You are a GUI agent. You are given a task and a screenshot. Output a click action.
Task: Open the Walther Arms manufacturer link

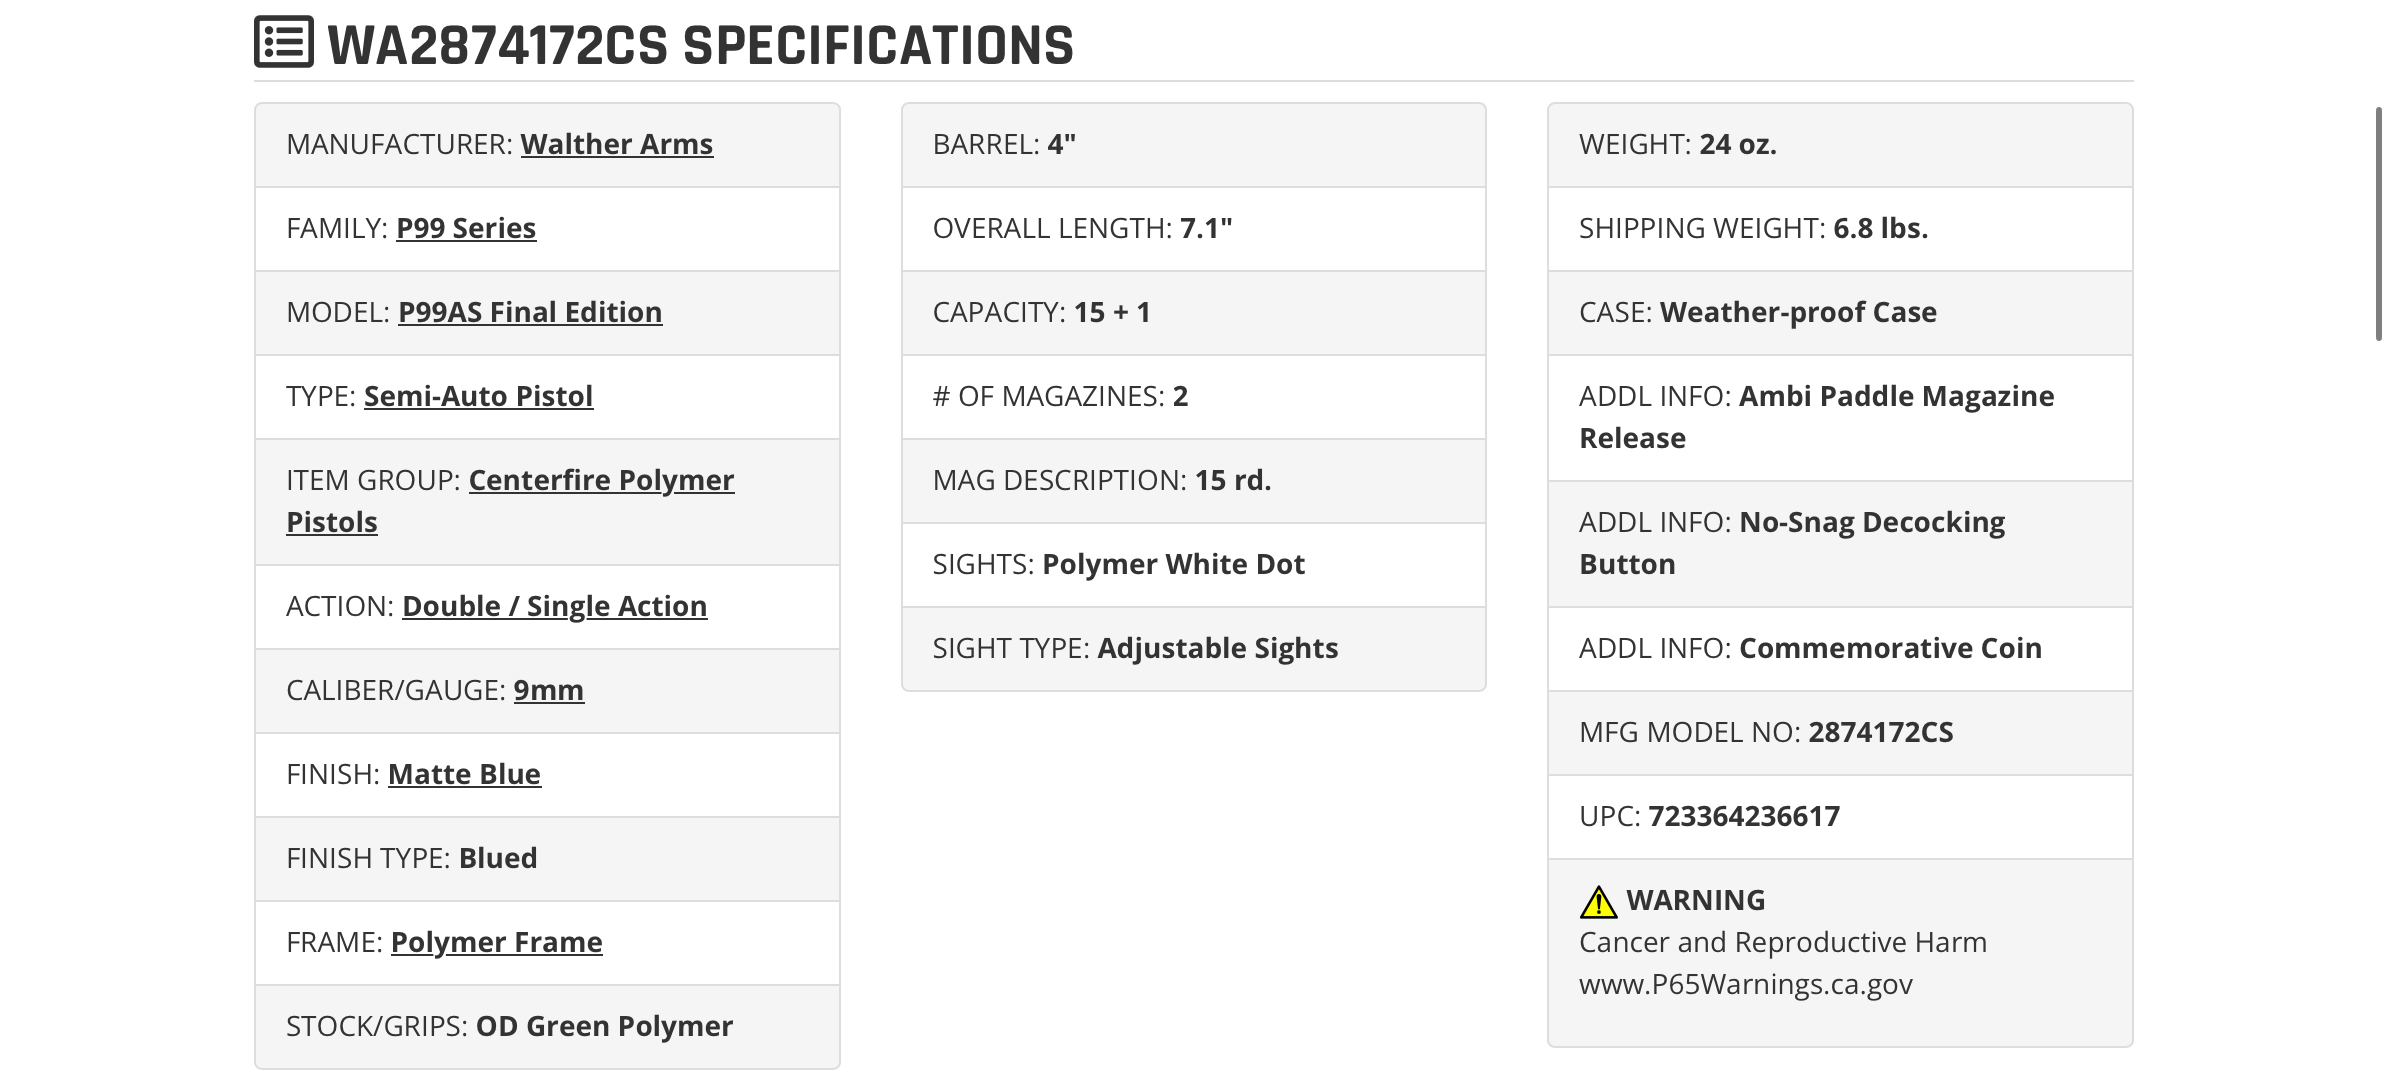pyautogui.click(x=617, y=144)
